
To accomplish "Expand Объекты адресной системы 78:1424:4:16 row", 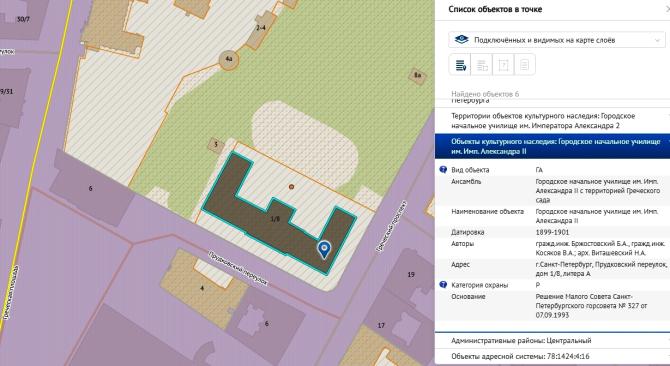I will tap(552, 356).
